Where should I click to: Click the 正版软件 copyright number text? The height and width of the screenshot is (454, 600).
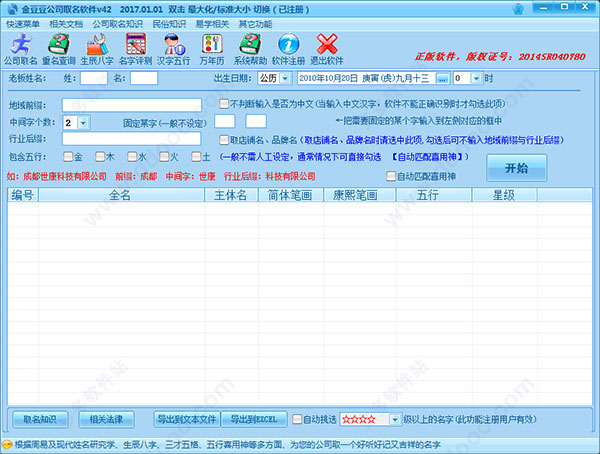point(500,57)
